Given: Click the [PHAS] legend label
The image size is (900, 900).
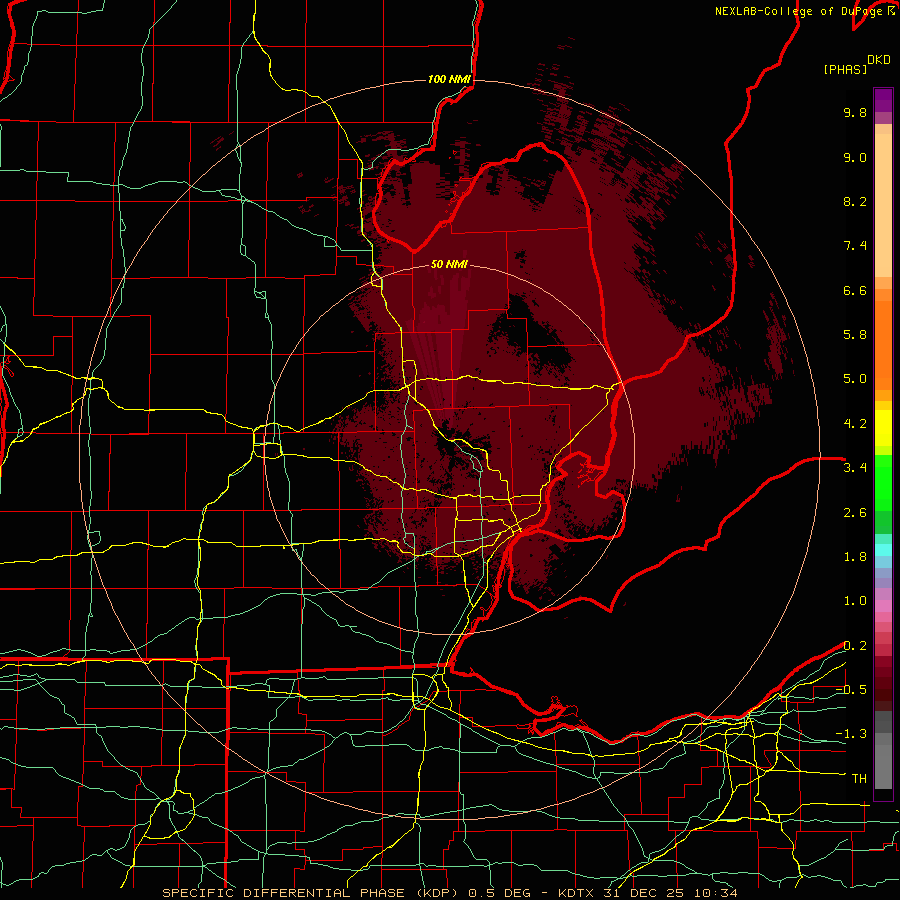Looking at the screenshot, I should [x=845, y=69].
